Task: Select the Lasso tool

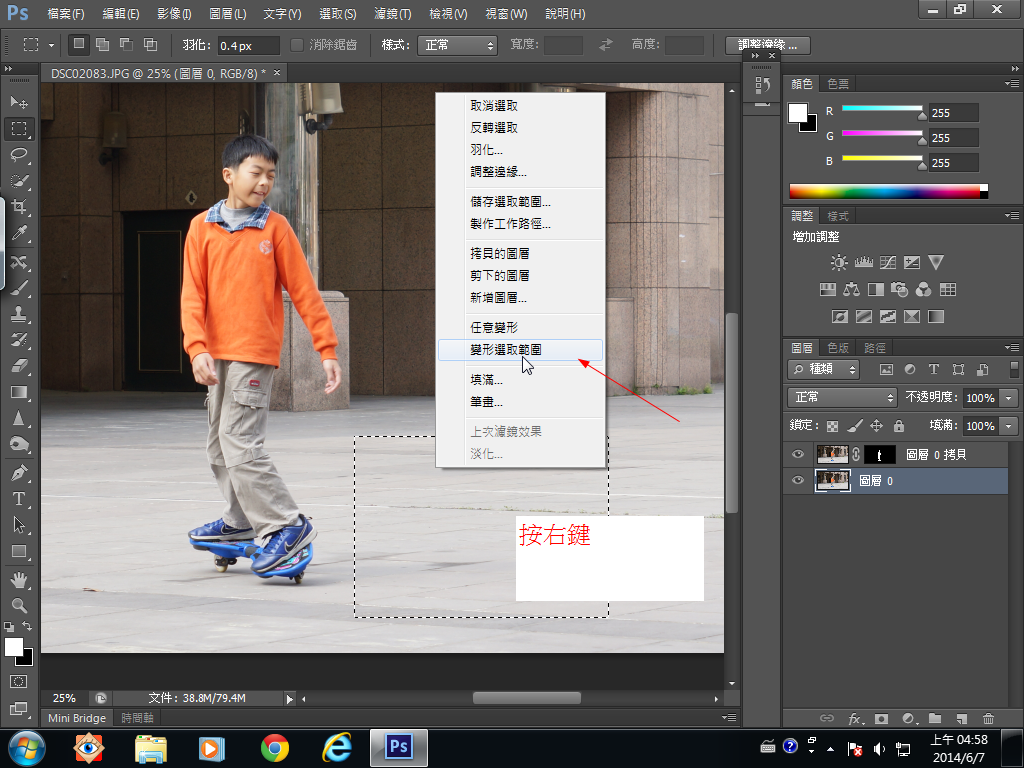Action: pos(19,155)
